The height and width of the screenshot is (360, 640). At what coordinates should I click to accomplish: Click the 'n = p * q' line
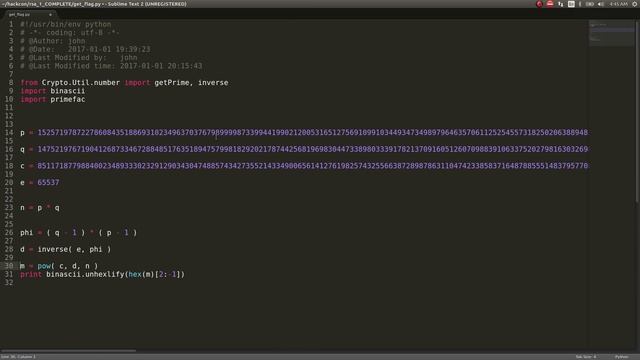pos(40,208)
